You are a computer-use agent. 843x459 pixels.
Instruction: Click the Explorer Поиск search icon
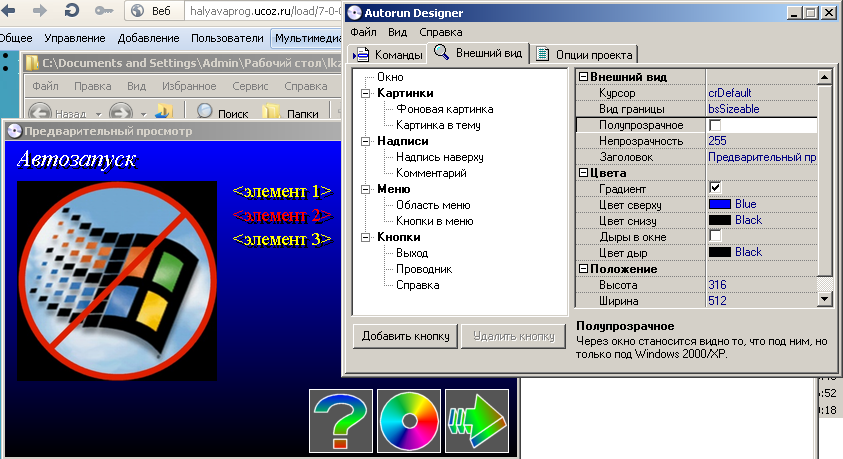(x=204, y=111)
